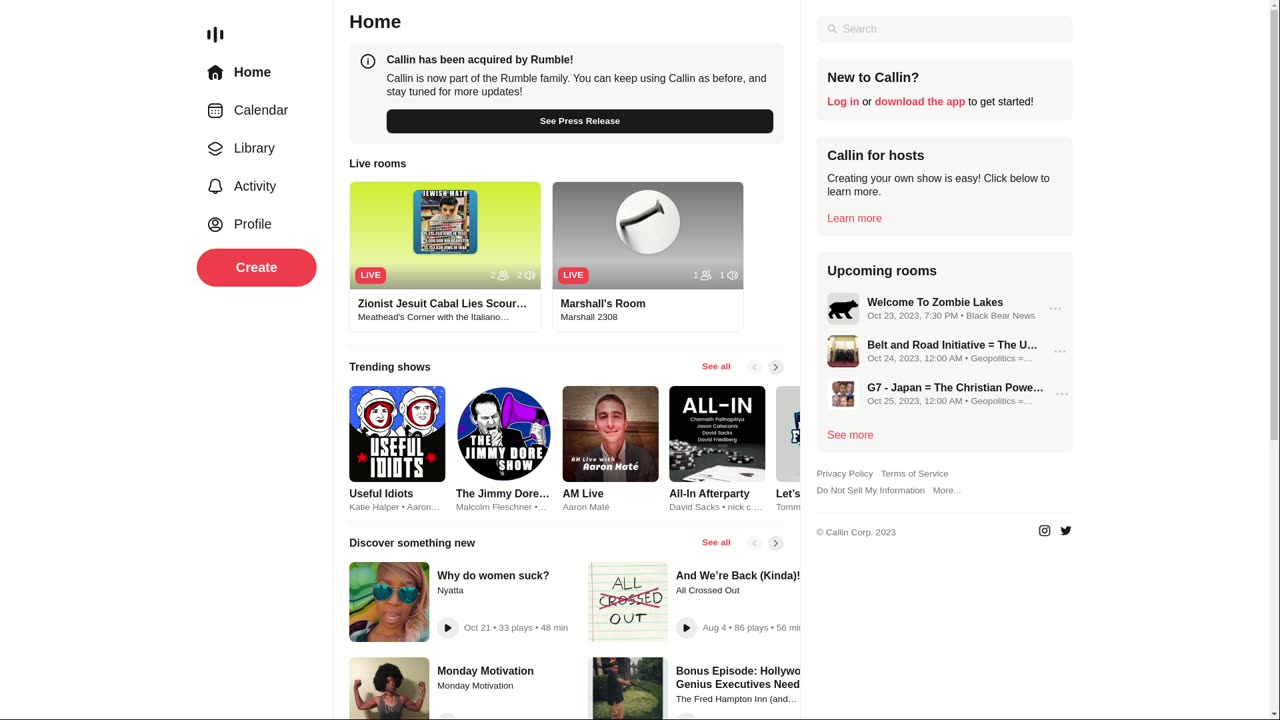Open Callin's Instagram icon
The height and width of the screenshot is (720, 1280).
(x=1044, y=531)
